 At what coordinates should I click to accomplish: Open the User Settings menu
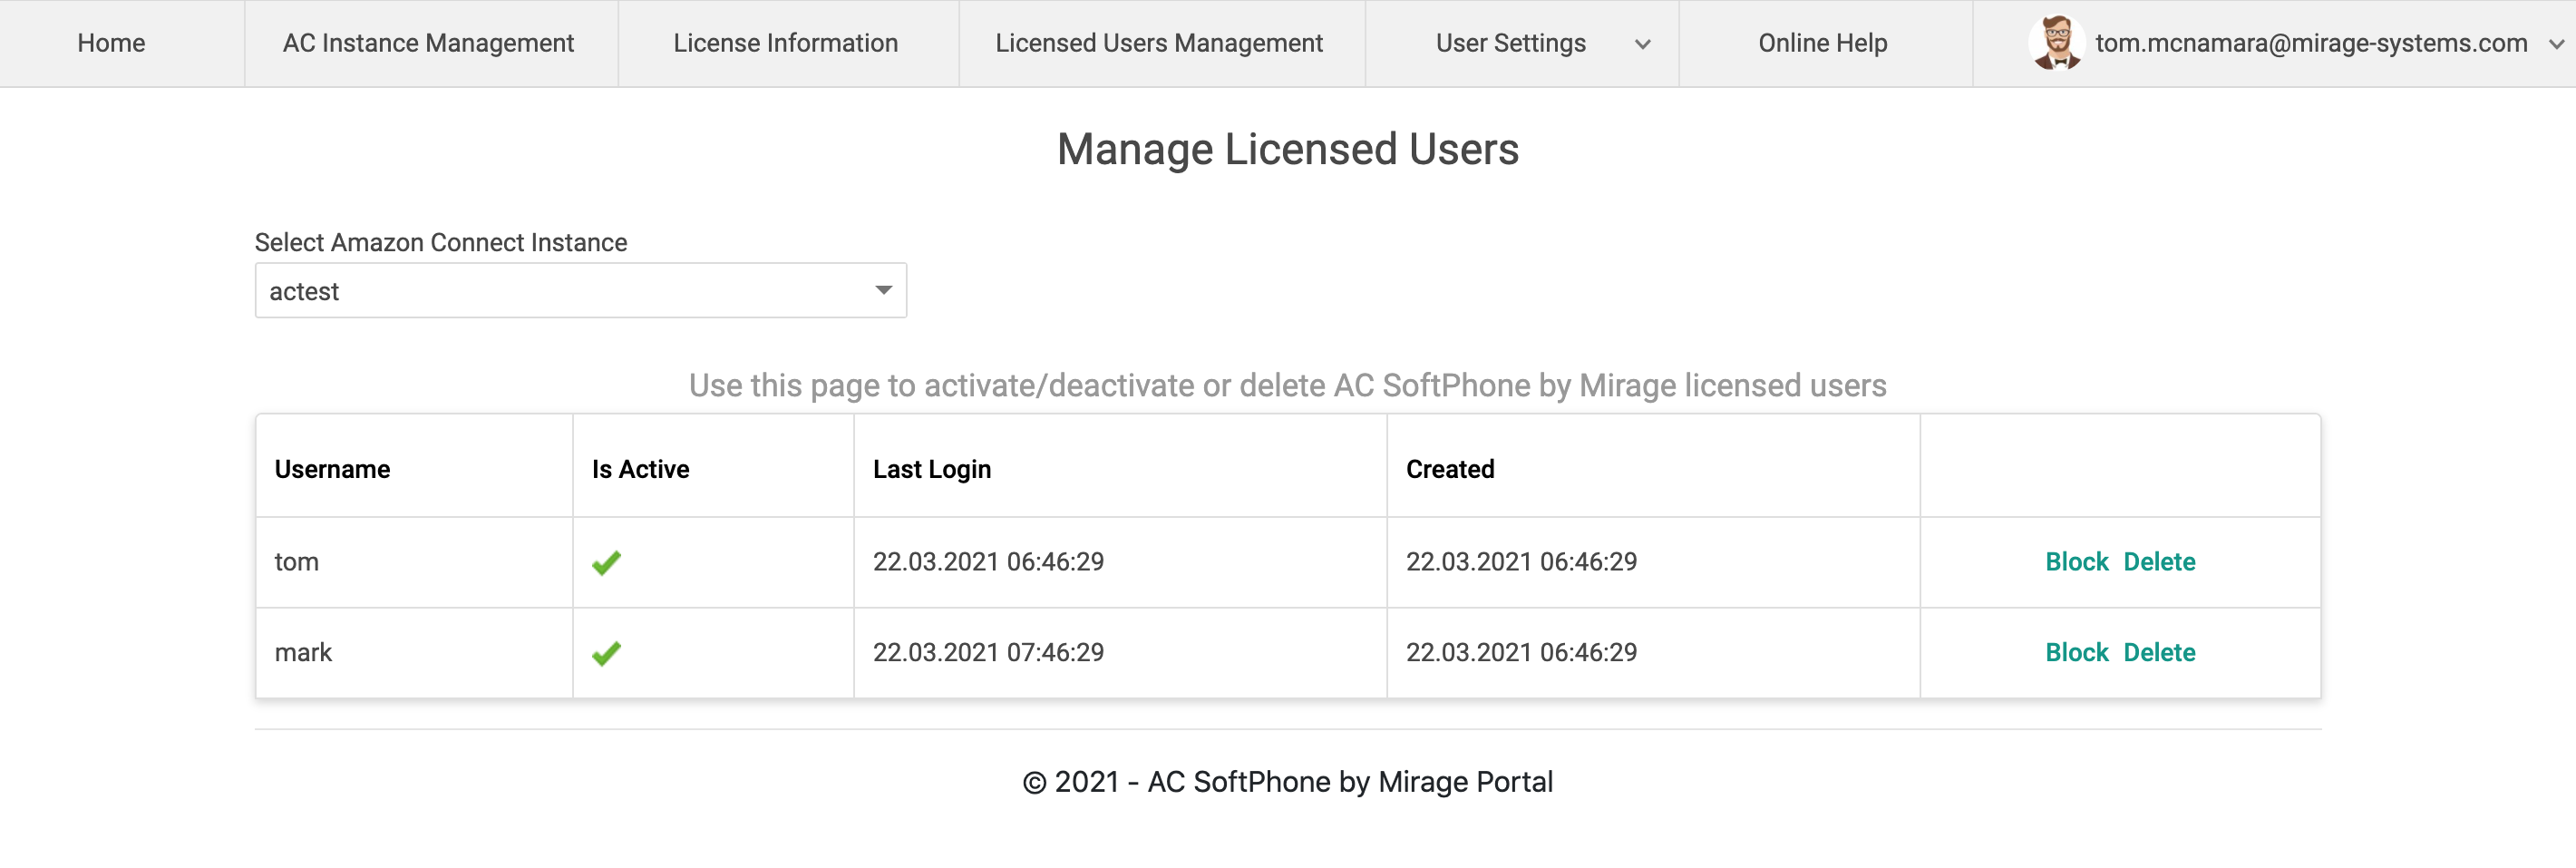1510,43
